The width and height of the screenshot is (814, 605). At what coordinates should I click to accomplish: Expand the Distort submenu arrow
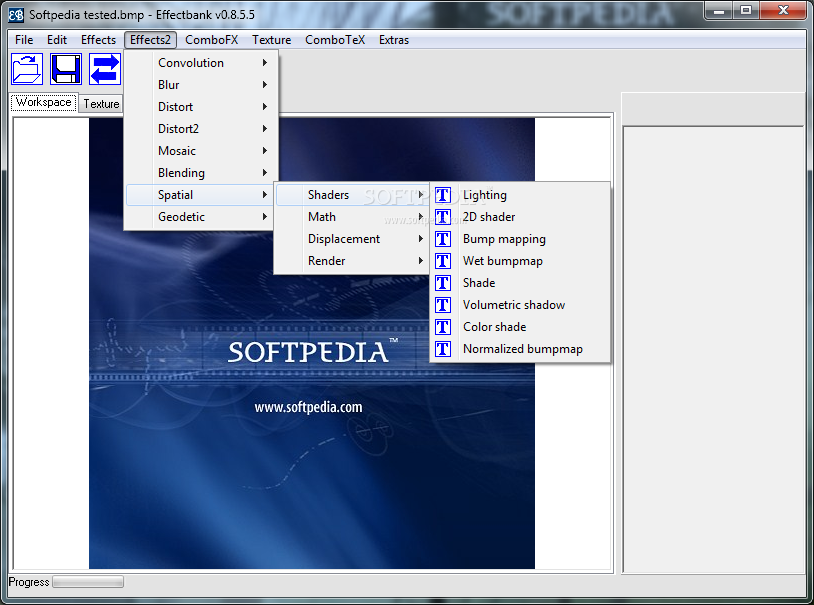point(265,106)
